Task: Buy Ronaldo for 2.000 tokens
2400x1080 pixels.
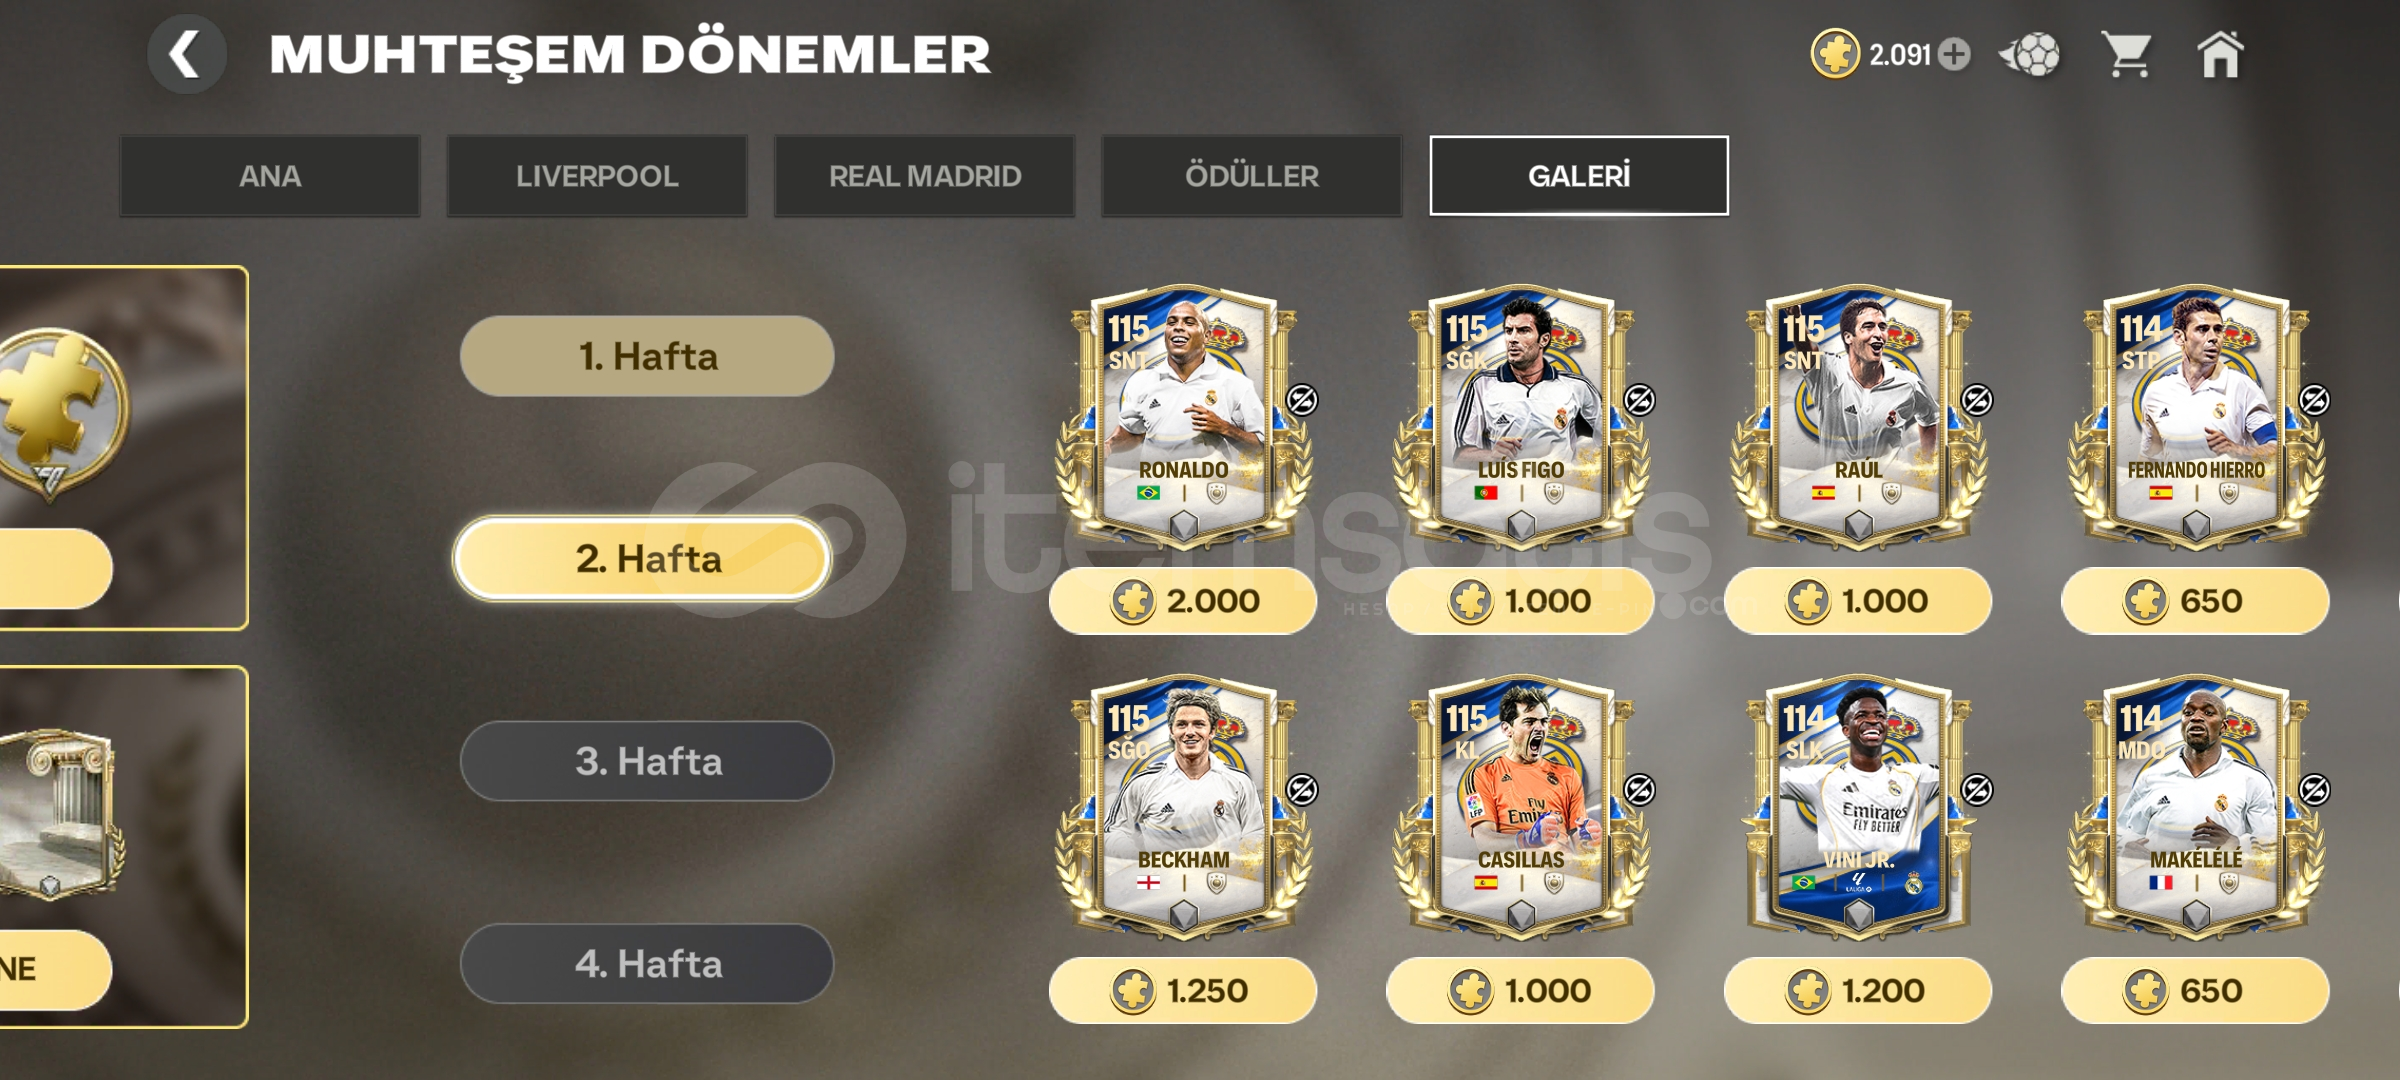Action: tap(1183, 601)
